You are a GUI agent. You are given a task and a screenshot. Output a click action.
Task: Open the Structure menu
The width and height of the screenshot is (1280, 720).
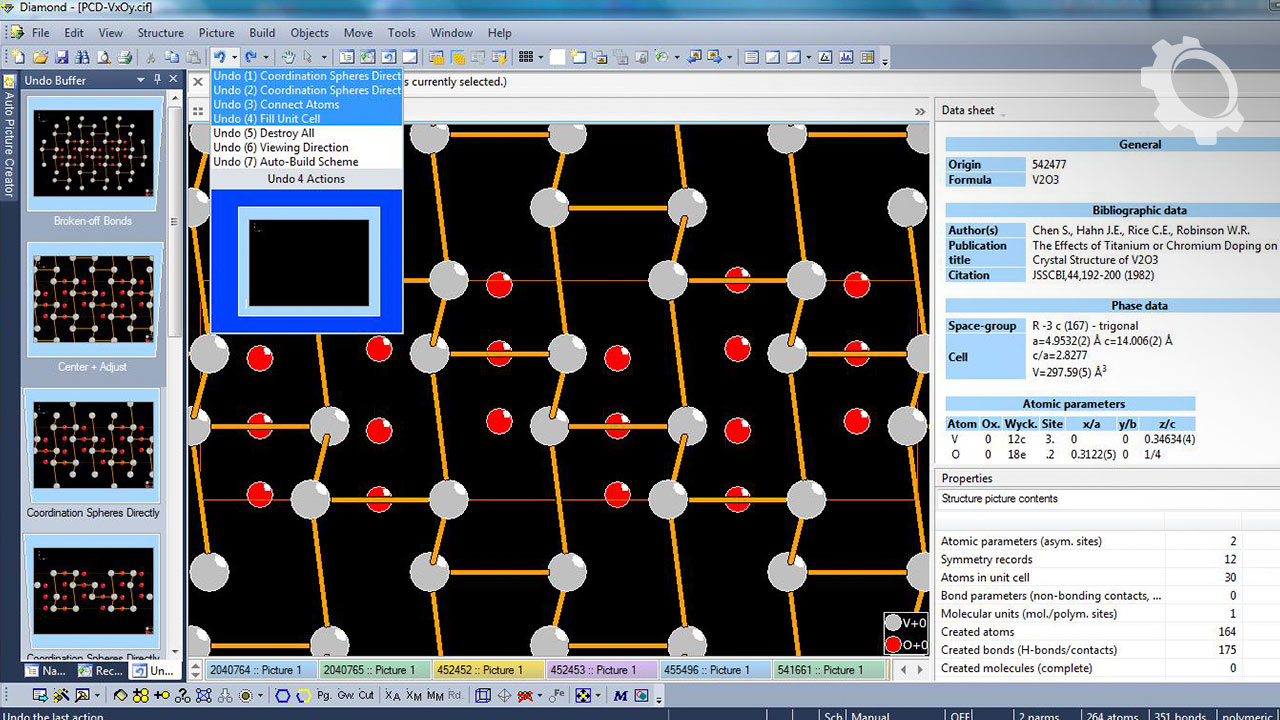[x=160, y=33]
